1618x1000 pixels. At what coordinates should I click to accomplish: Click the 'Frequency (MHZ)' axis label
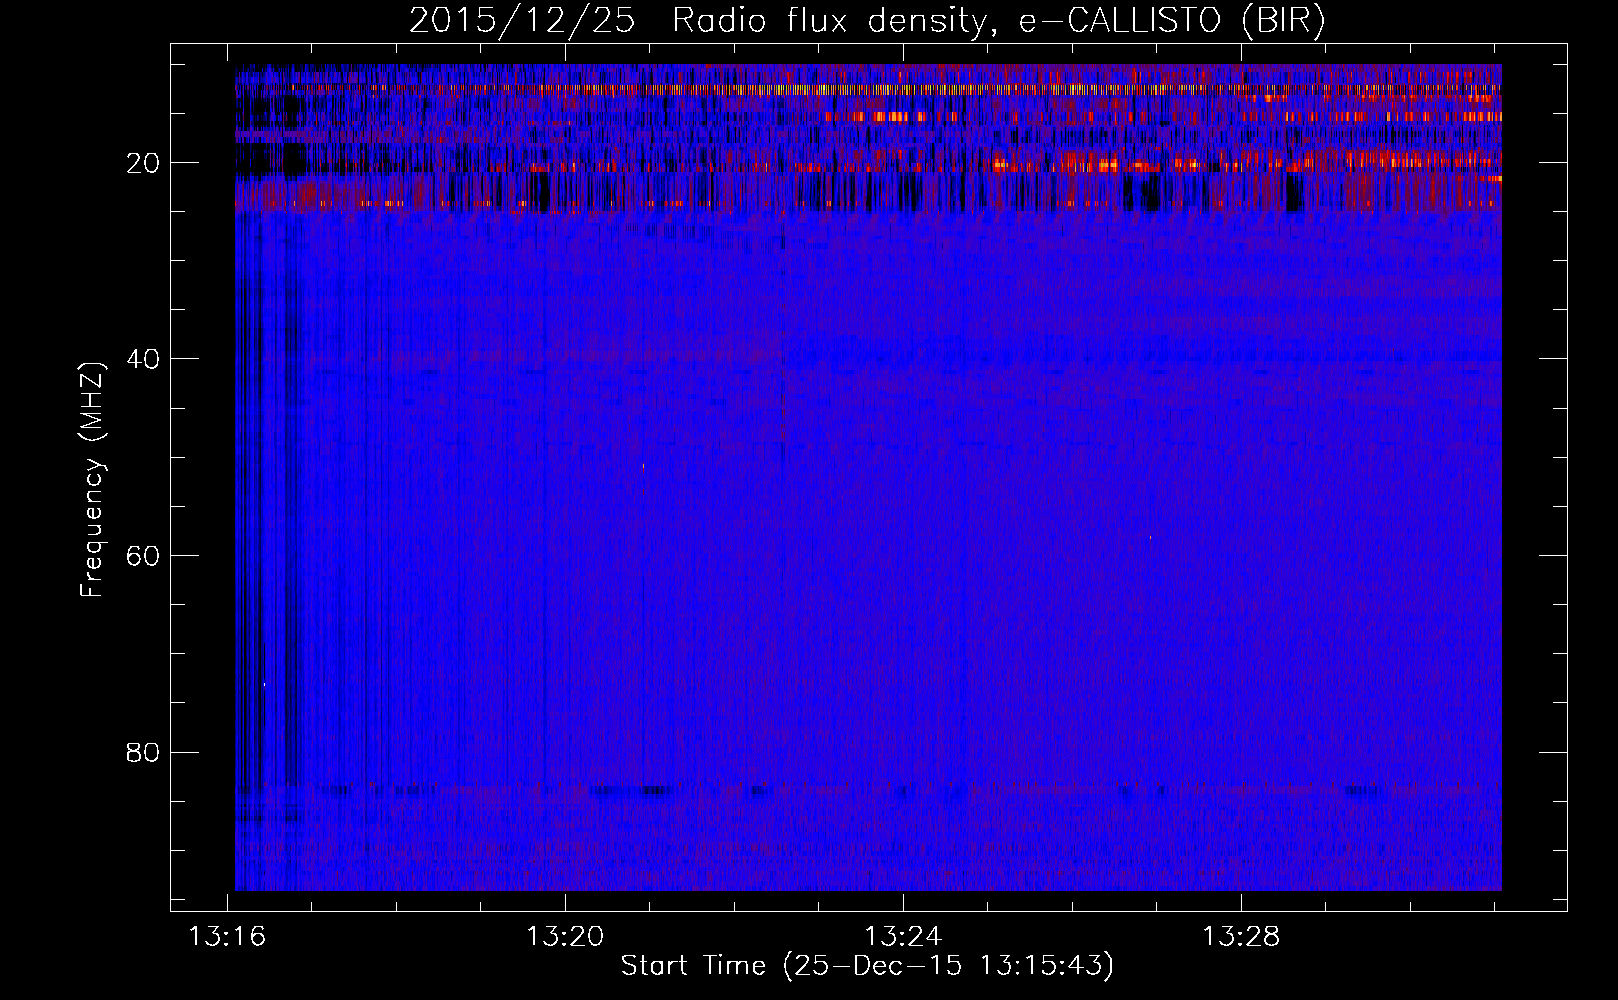pos(92,479)
